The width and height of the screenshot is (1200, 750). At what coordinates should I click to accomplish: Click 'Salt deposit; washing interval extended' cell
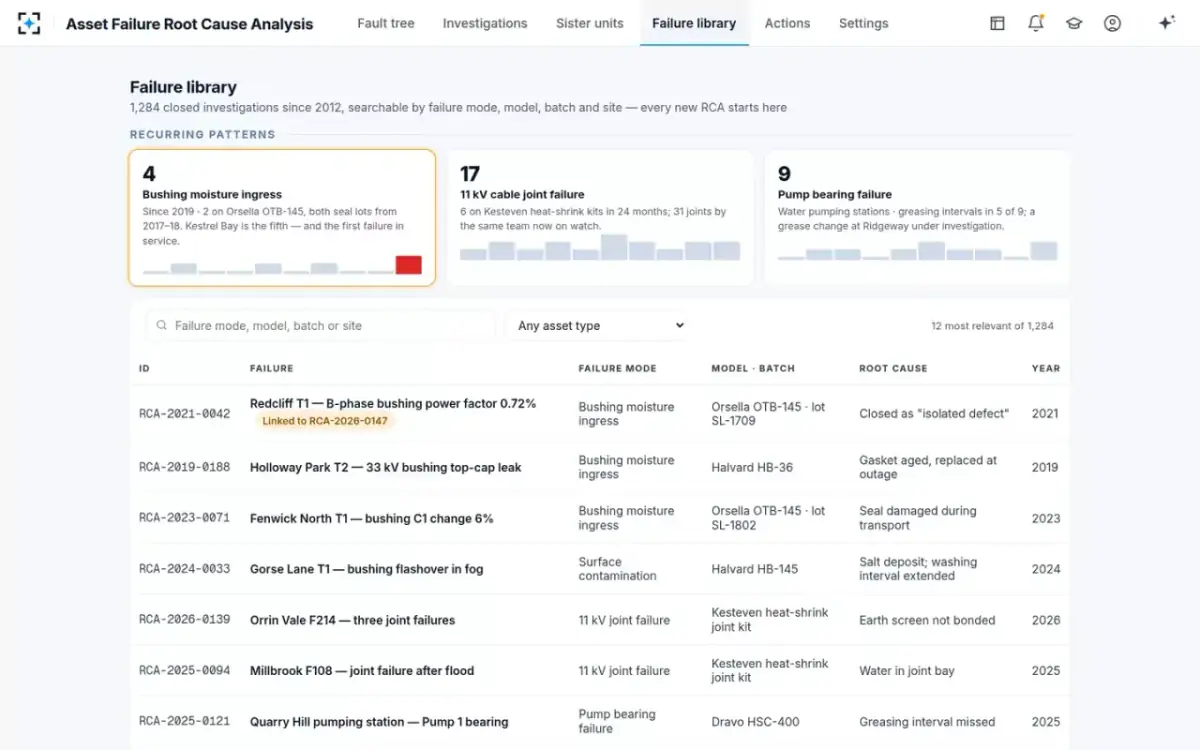click(x=918, y=569)
